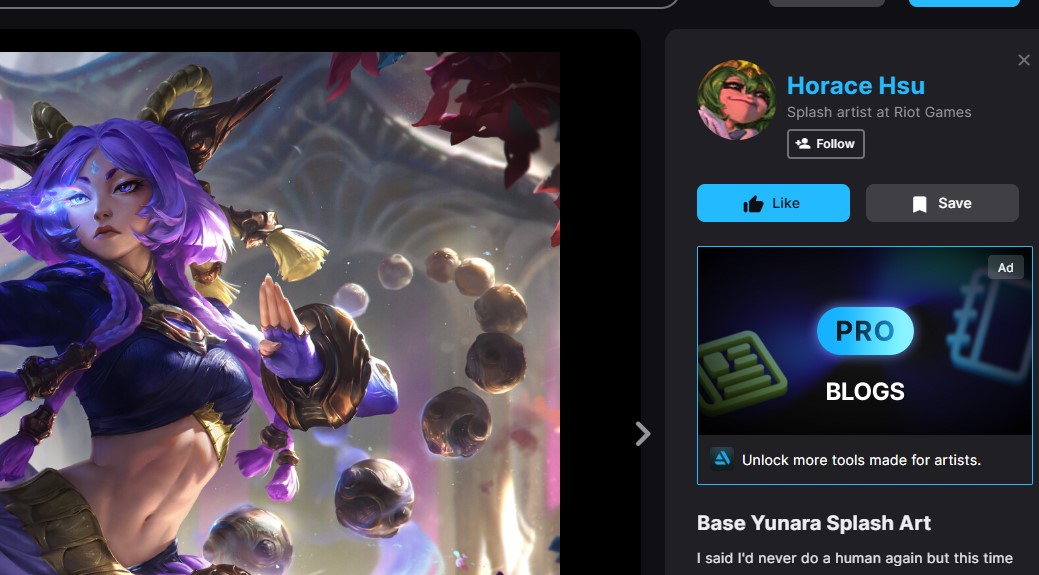1039x575 pixels.
Task: Open Horace Hsu's profile avatar
Action: (737, 100)
